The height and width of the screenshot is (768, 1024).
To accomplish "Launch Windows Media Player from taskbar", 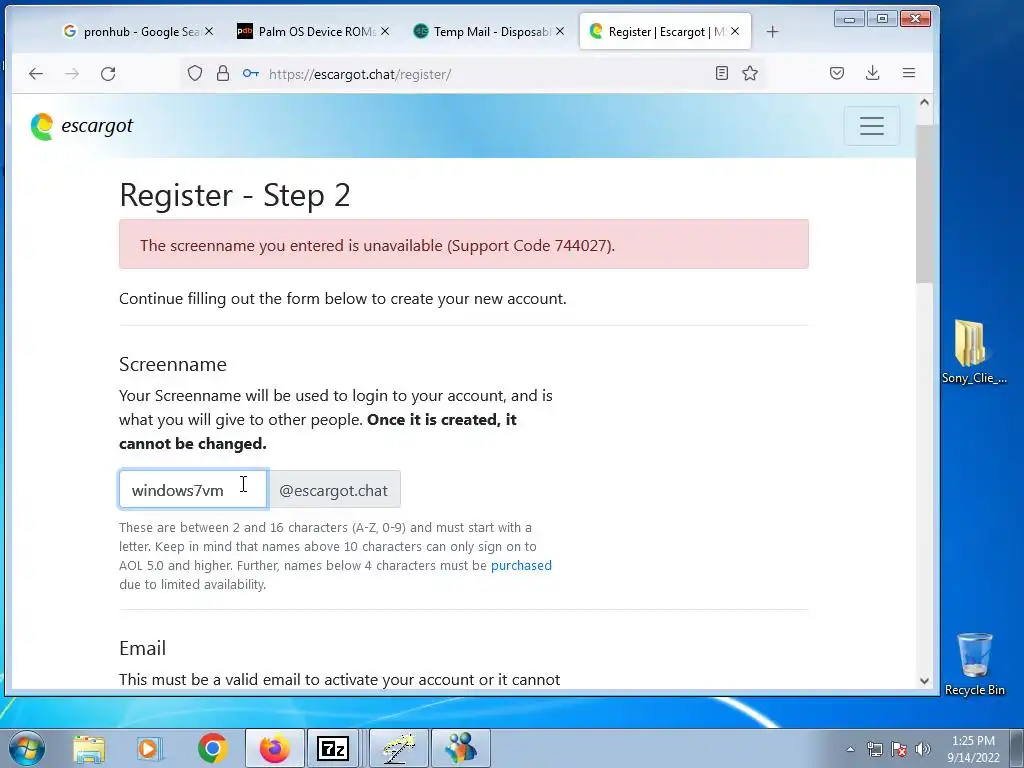I will coord(149,748).
